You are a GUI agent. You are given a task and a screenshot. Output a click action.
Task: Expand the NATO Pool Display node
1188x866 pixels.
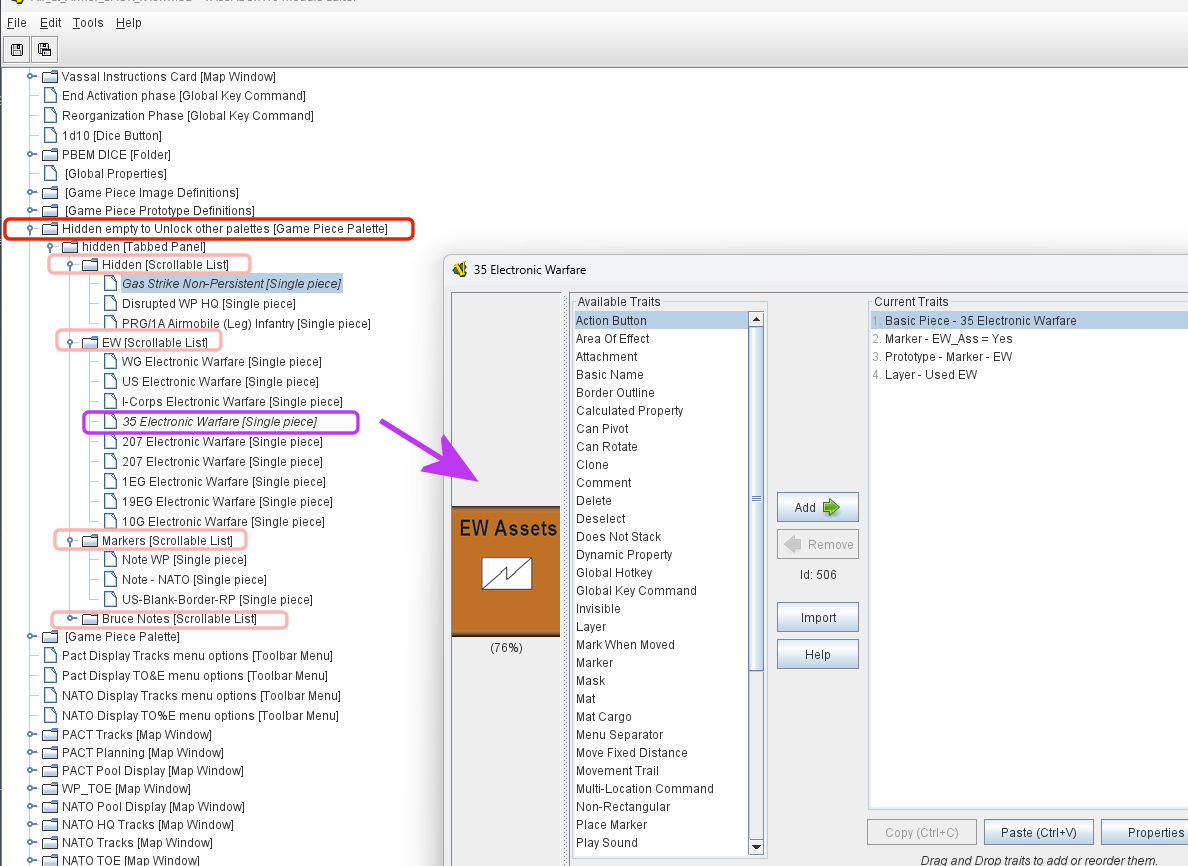(30, 807)
